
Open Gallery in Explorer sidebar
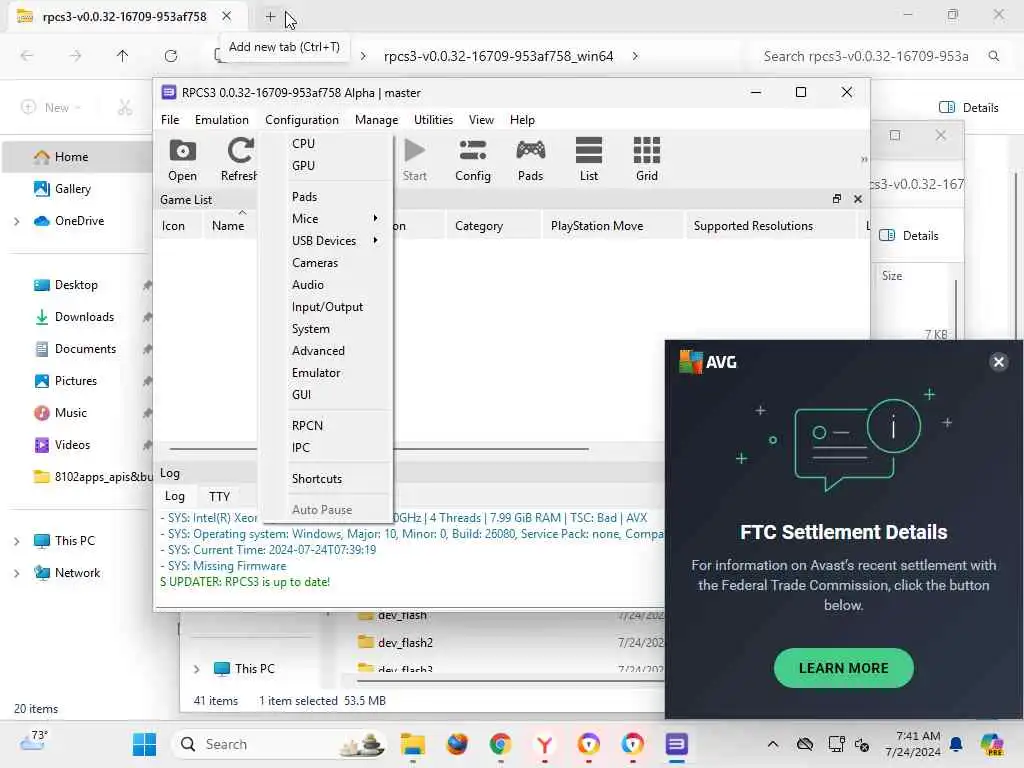[x=72, y=189]
